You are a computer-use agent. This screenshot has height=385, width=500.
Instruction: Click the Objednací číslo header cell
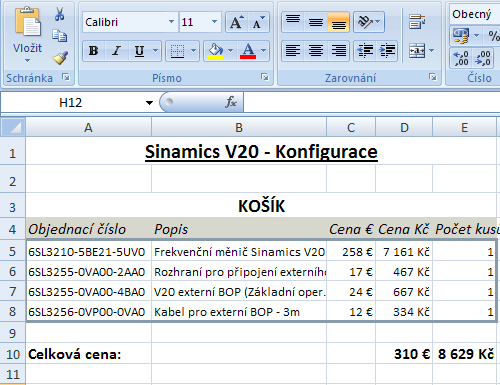click(x=88, y=229)
